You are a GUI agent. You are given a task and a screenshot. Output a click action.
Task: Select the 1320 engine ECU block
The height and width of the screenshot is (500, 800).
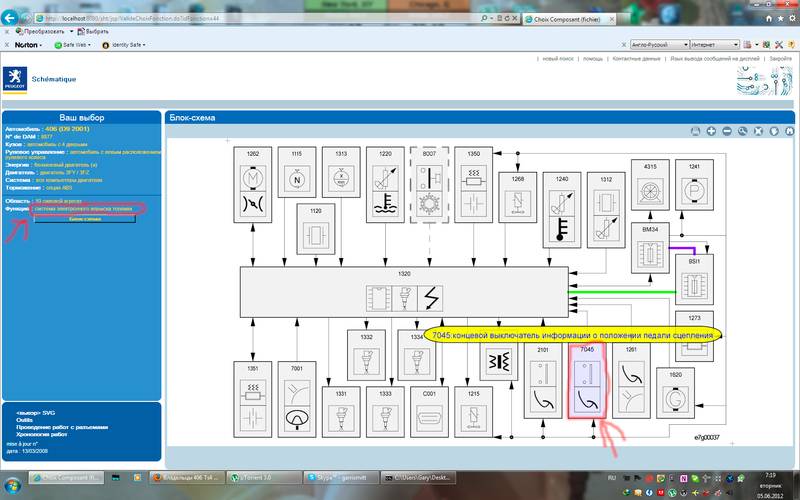click(404, 293)
